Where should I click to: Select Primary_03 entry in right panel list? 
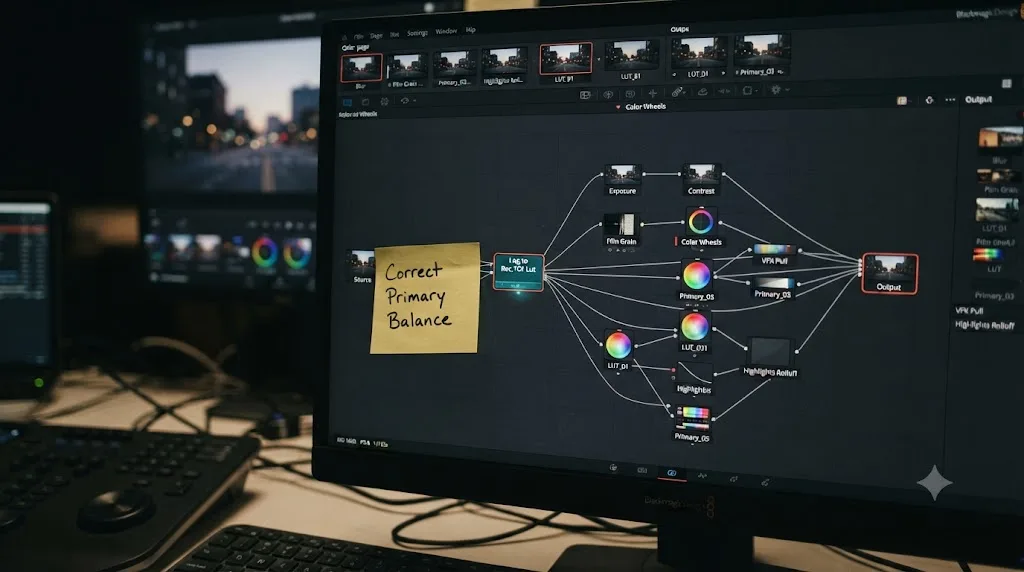pyautogui.click(x=995, y=296)
